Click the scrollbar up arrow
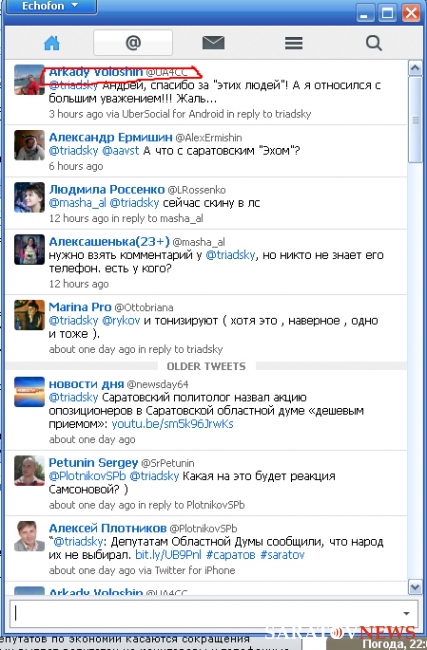Screen dimensions: 427x650 (415, 68)
